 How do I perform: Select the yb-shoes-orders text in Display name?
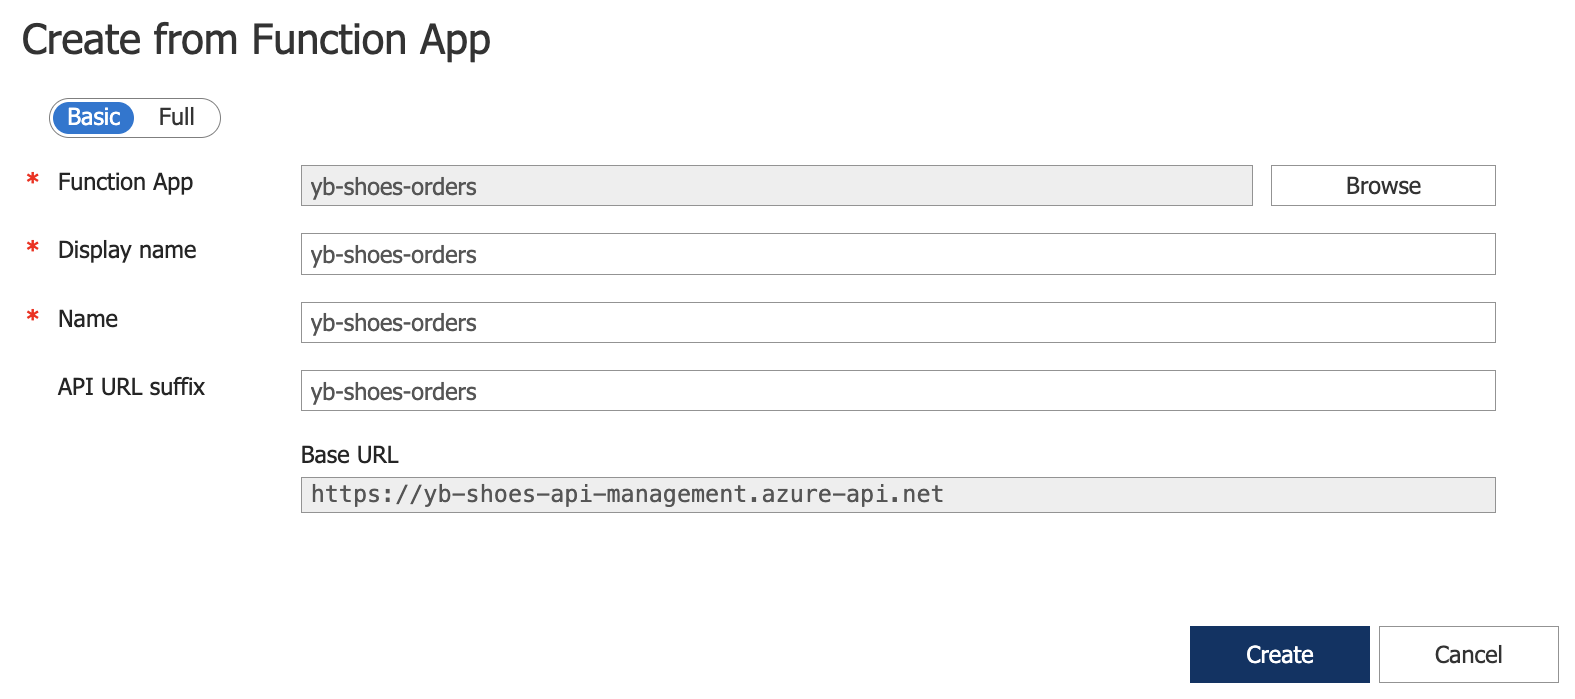tap(393, 254)
